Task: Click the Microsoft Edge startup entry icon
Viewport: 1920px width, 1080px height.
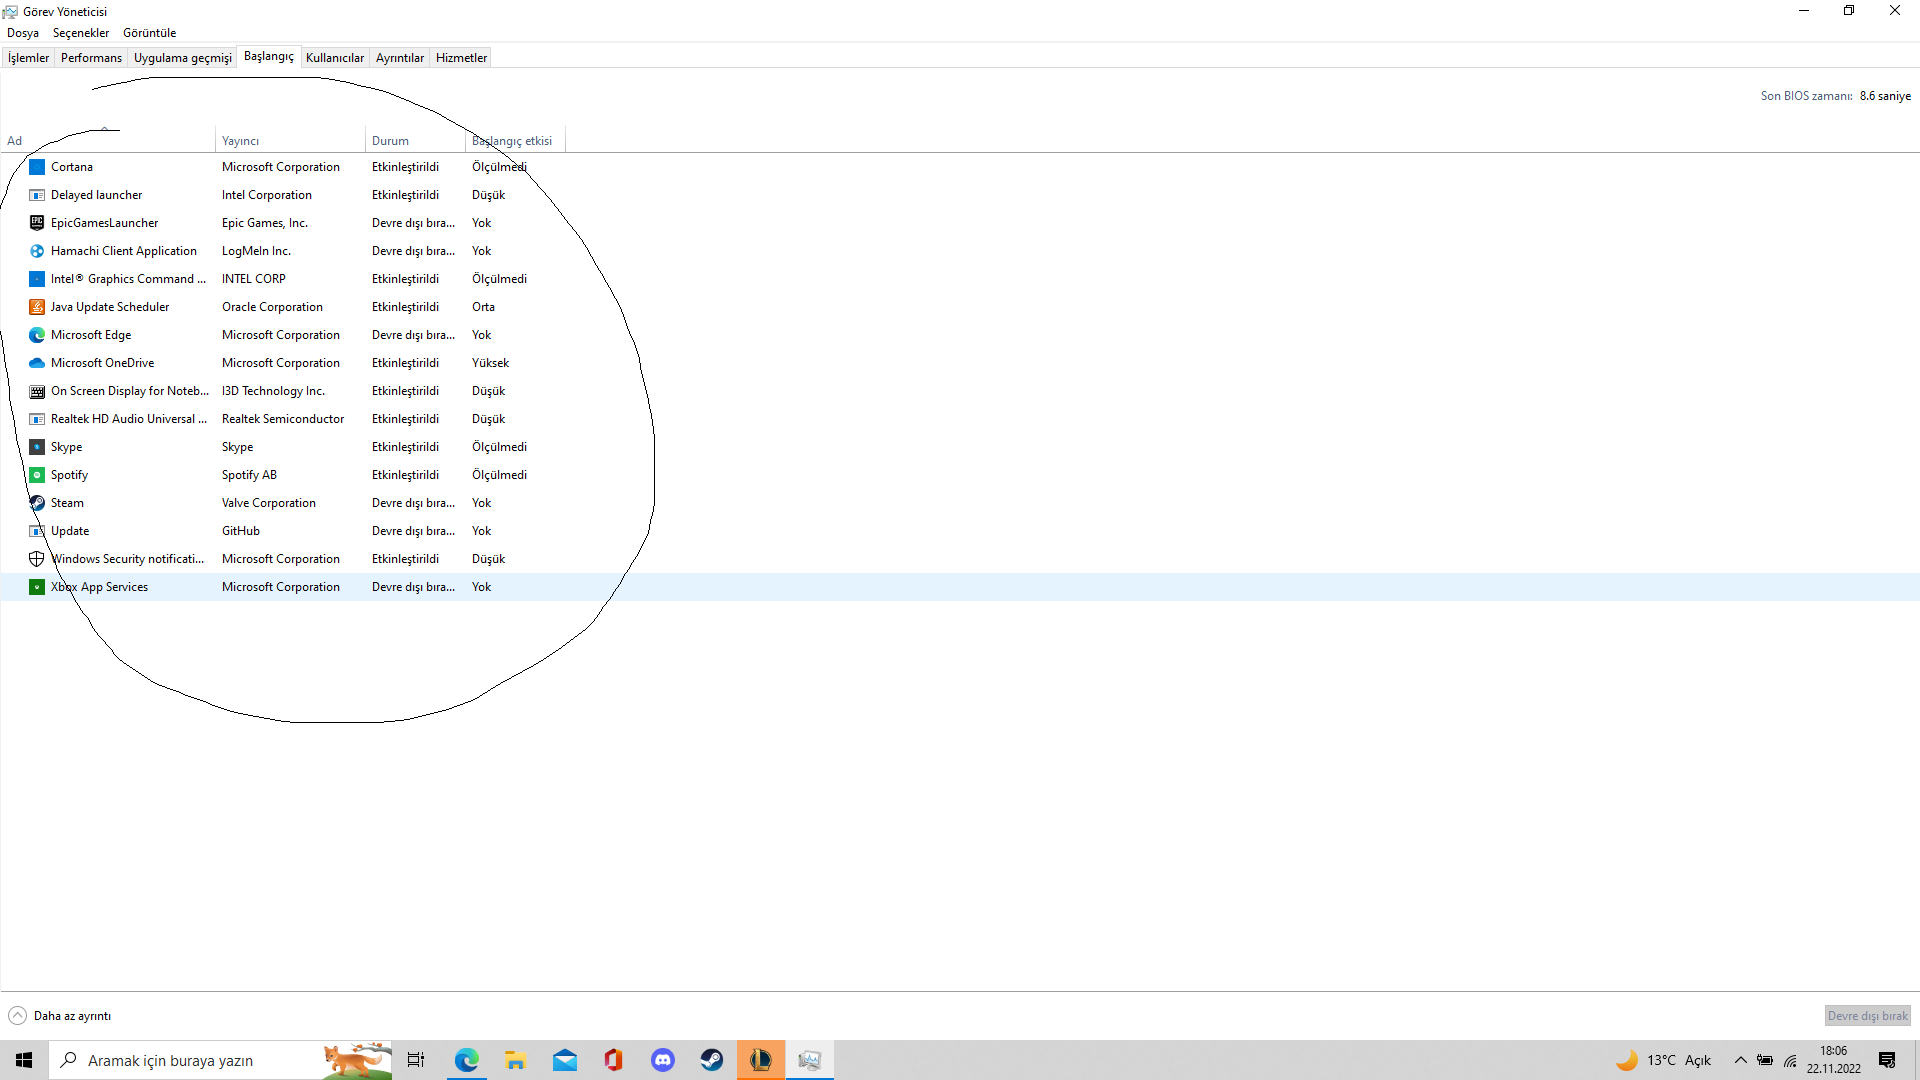Action: pyautogui.click(x=37, y=335)
